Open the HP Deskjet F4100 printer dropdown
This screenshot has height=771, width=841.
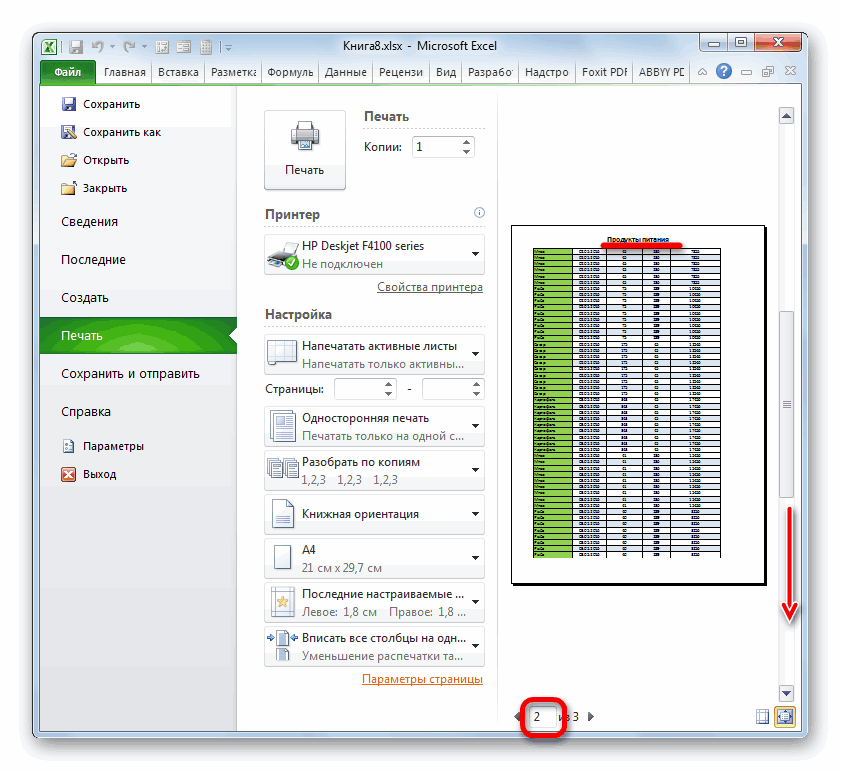point(374,254)
